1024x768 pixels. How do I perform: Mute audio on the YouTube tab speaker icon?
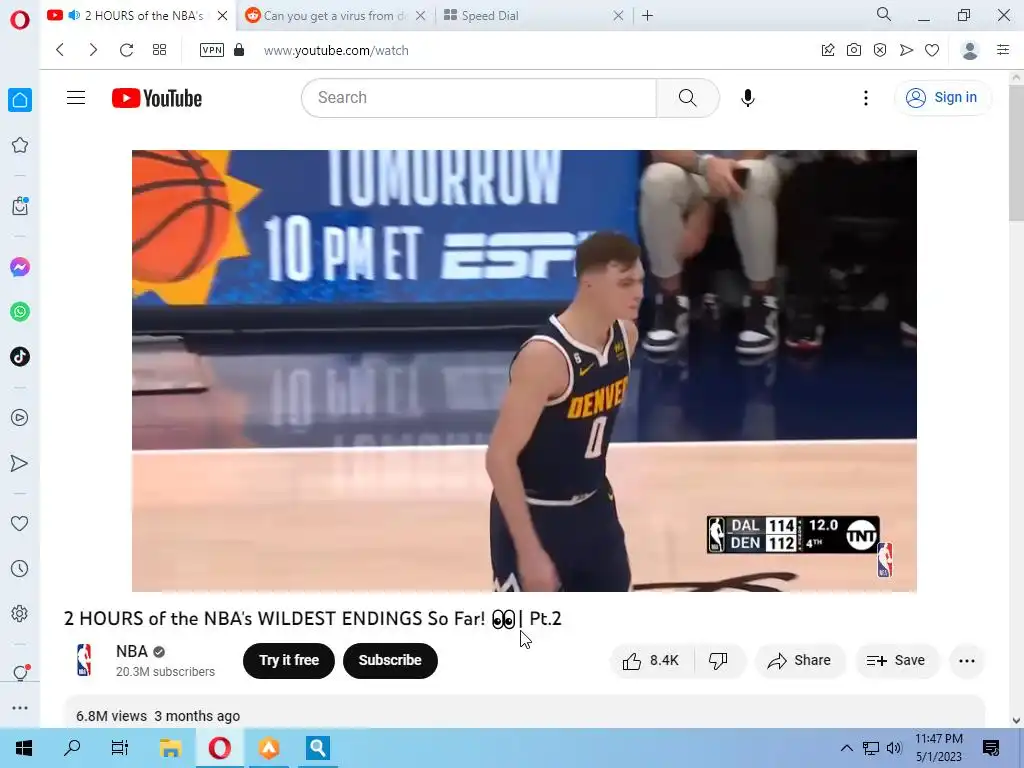click(74, 15)
